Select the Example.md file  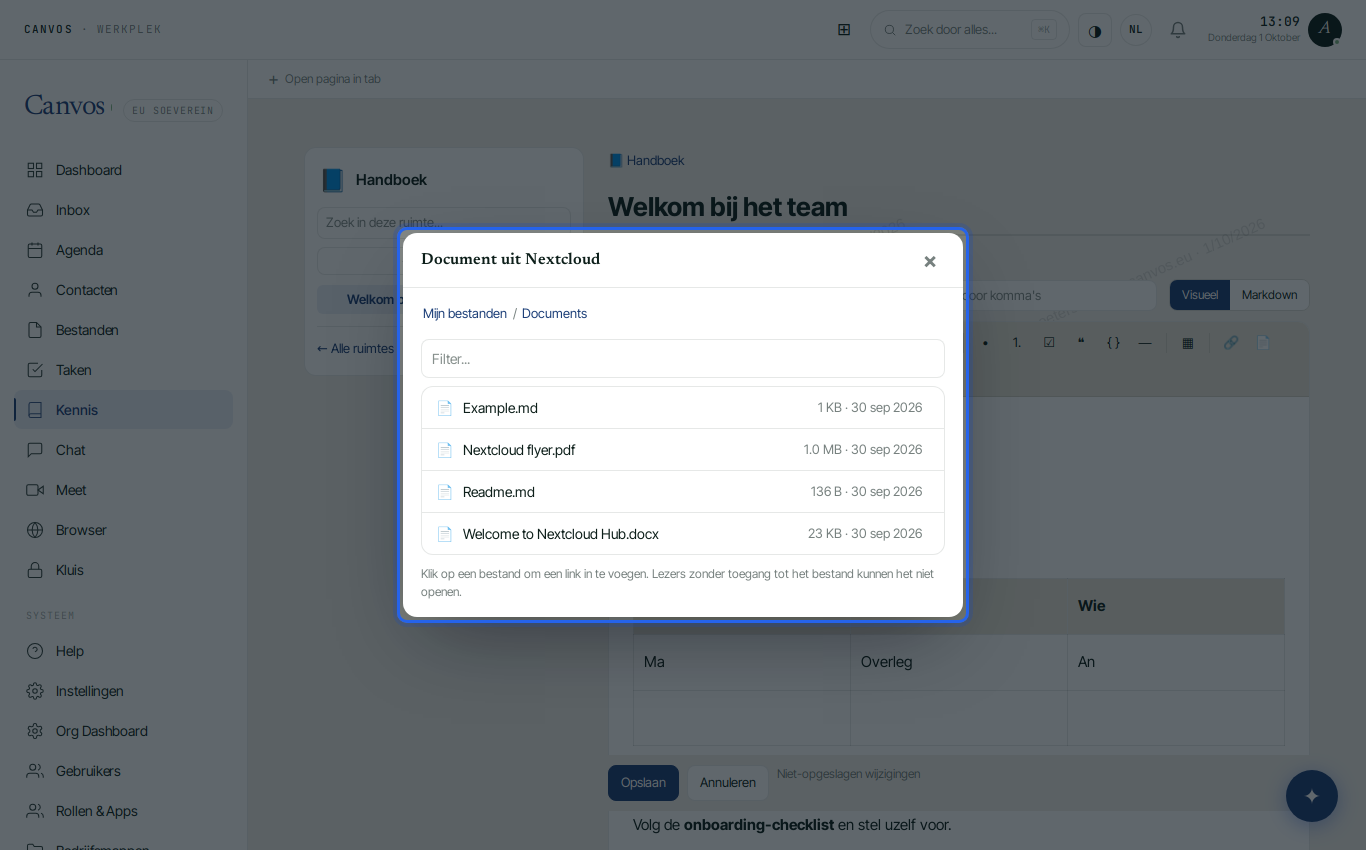coord(683,408)
